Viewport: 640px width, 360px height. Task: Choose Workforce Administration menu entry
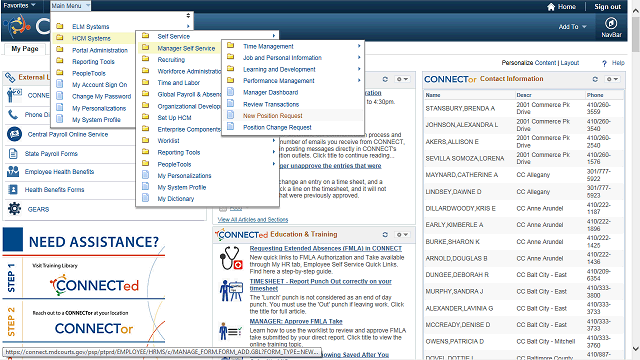[189, 71]
